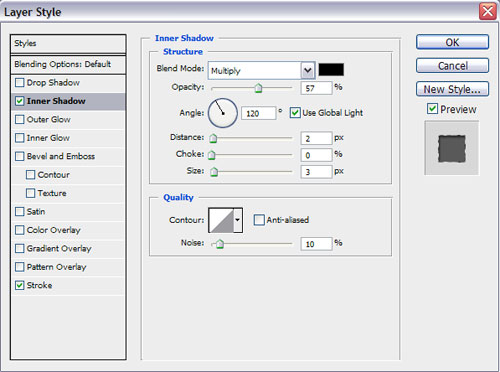Click the style preview thumbnail
The image size is (500, 372).
452,148
